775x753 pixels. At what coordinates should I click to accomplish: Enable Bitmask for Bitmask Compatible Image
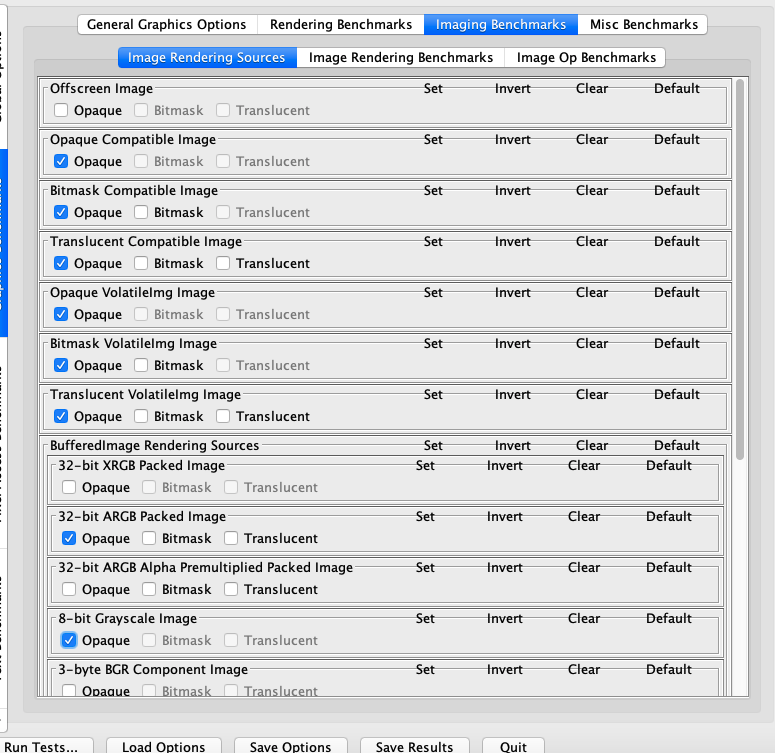(142, 212)
